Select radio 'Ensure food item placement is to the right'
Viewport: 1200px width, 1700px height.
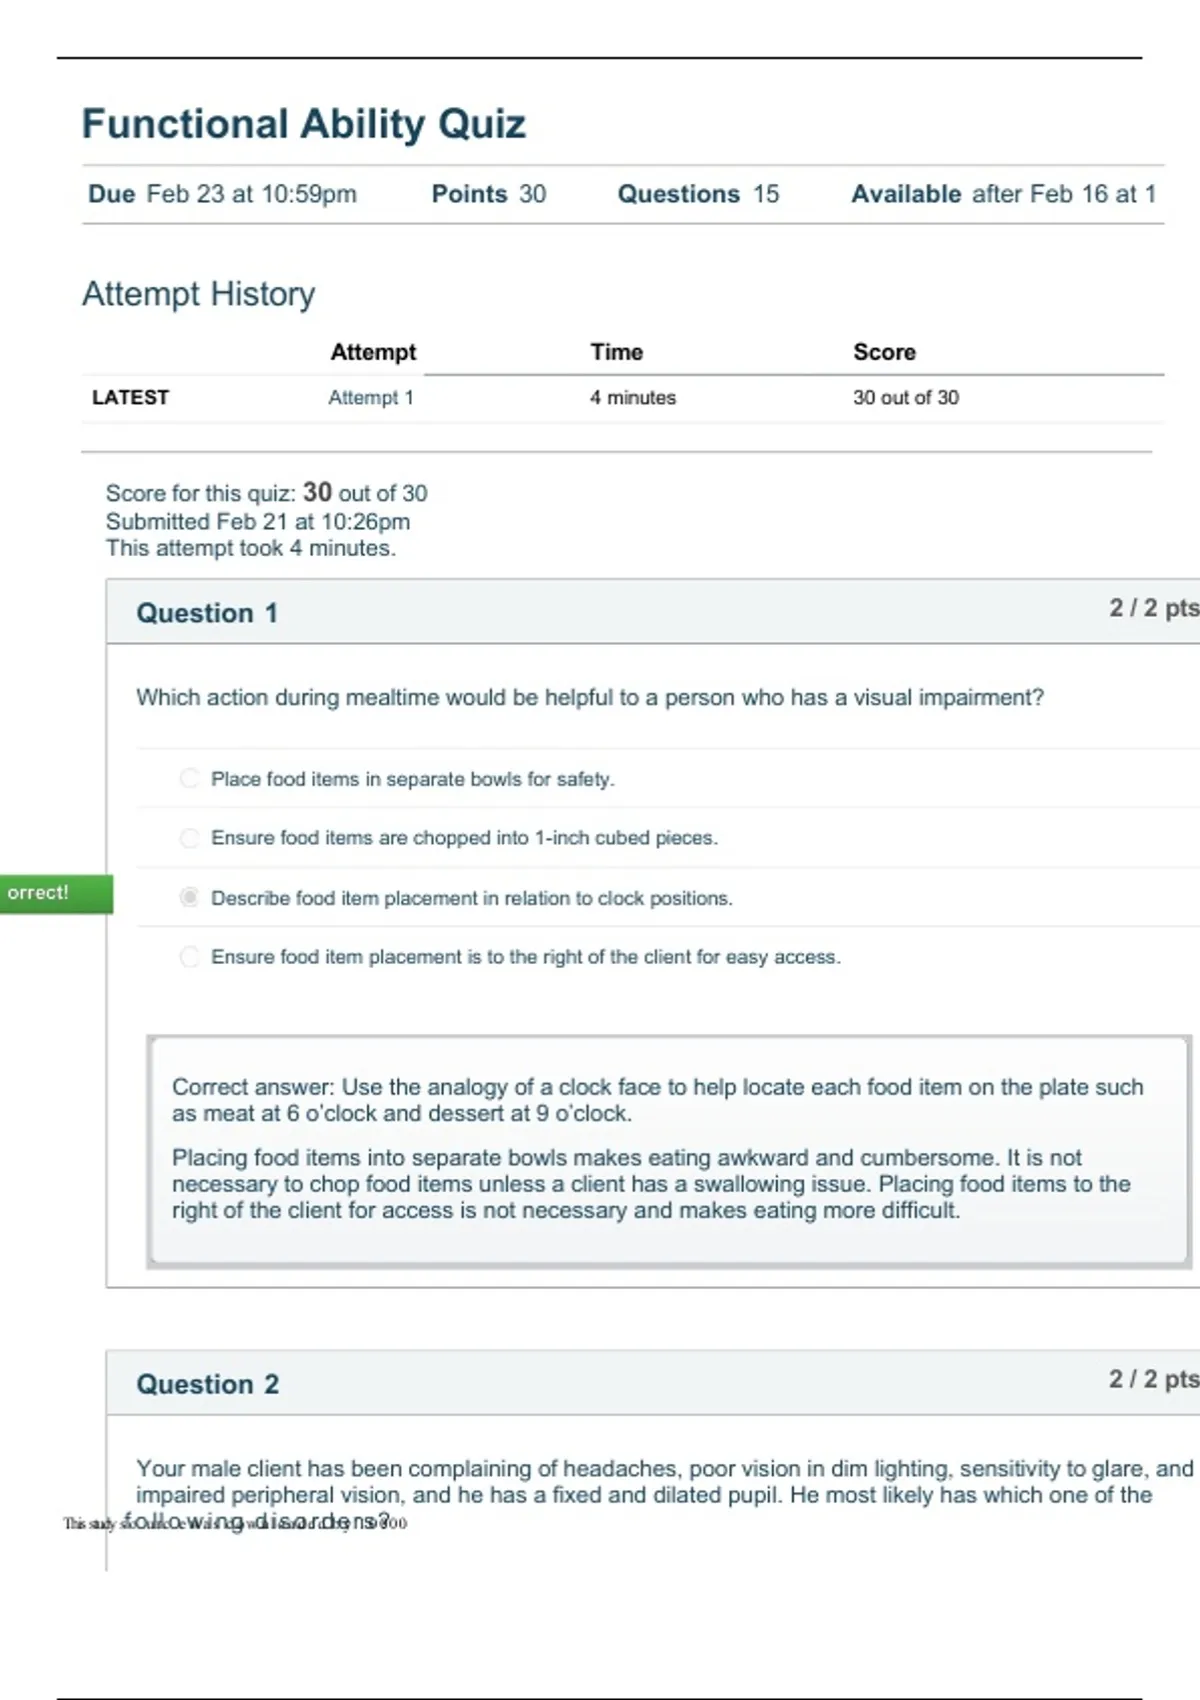click(189, 957)
